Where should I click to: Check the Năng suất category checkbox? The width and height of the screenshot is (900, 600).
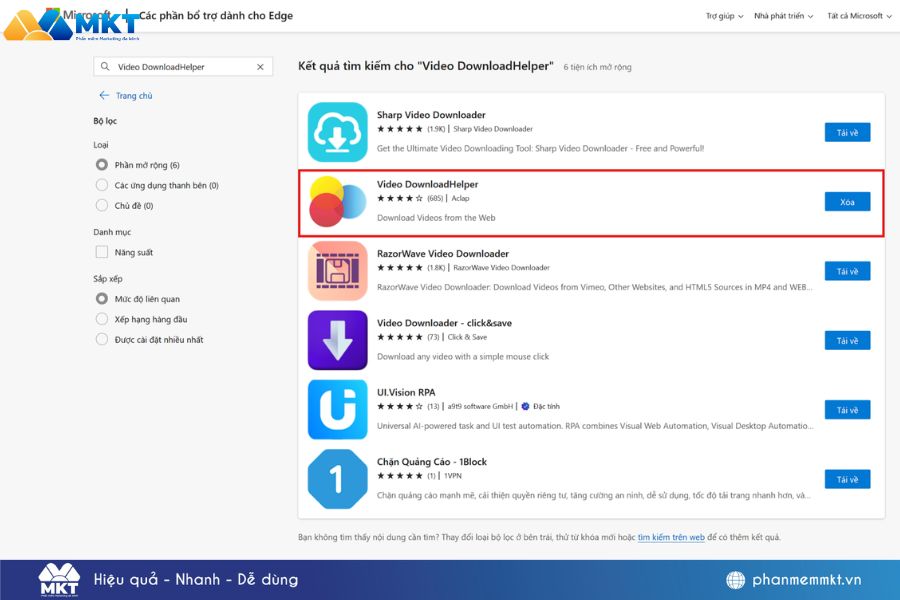pos(102,252)
